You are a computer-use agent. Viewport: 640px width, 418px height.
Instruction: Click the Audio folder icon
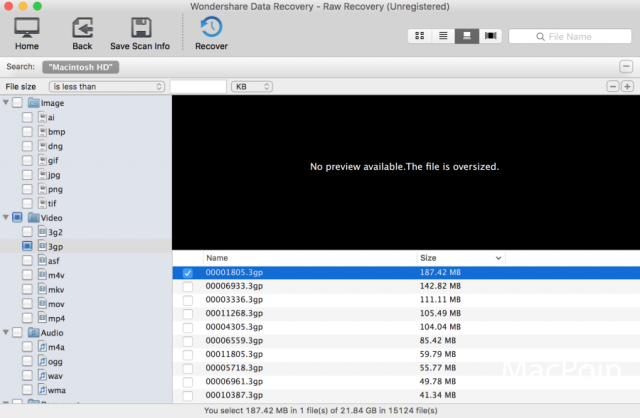(x=33, y=332)
